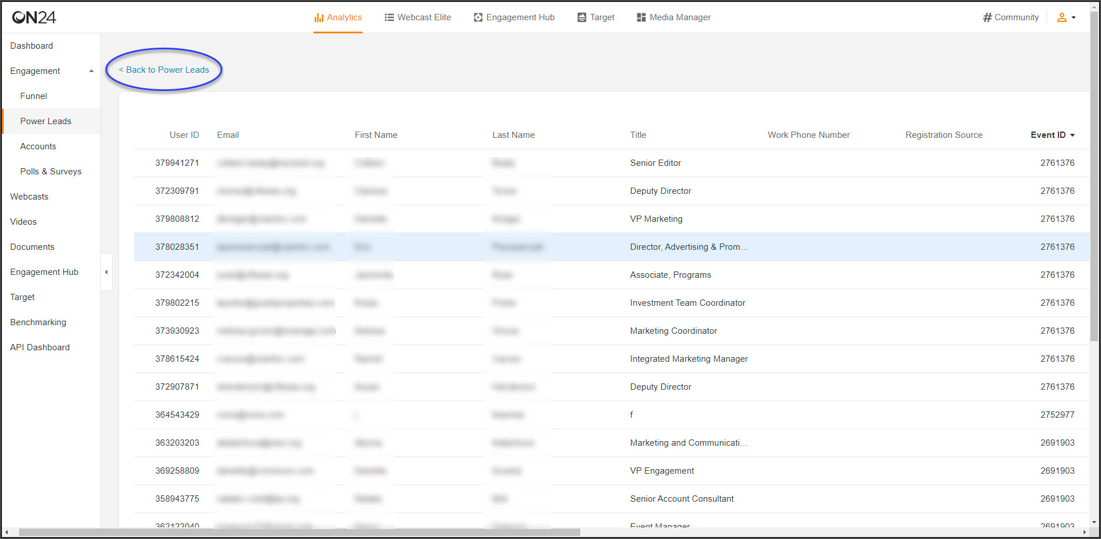
Task: Select Power Leads in the sidebar
Action: (46, 121)
